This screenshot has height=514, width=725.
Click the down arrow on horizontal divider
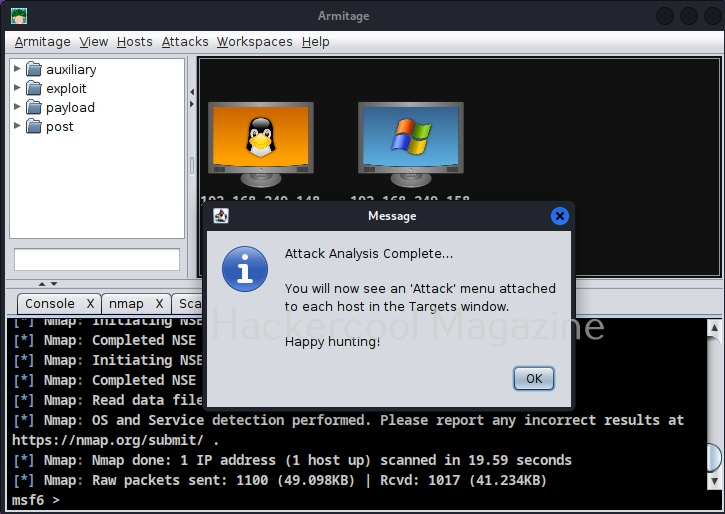pos(54,284)
